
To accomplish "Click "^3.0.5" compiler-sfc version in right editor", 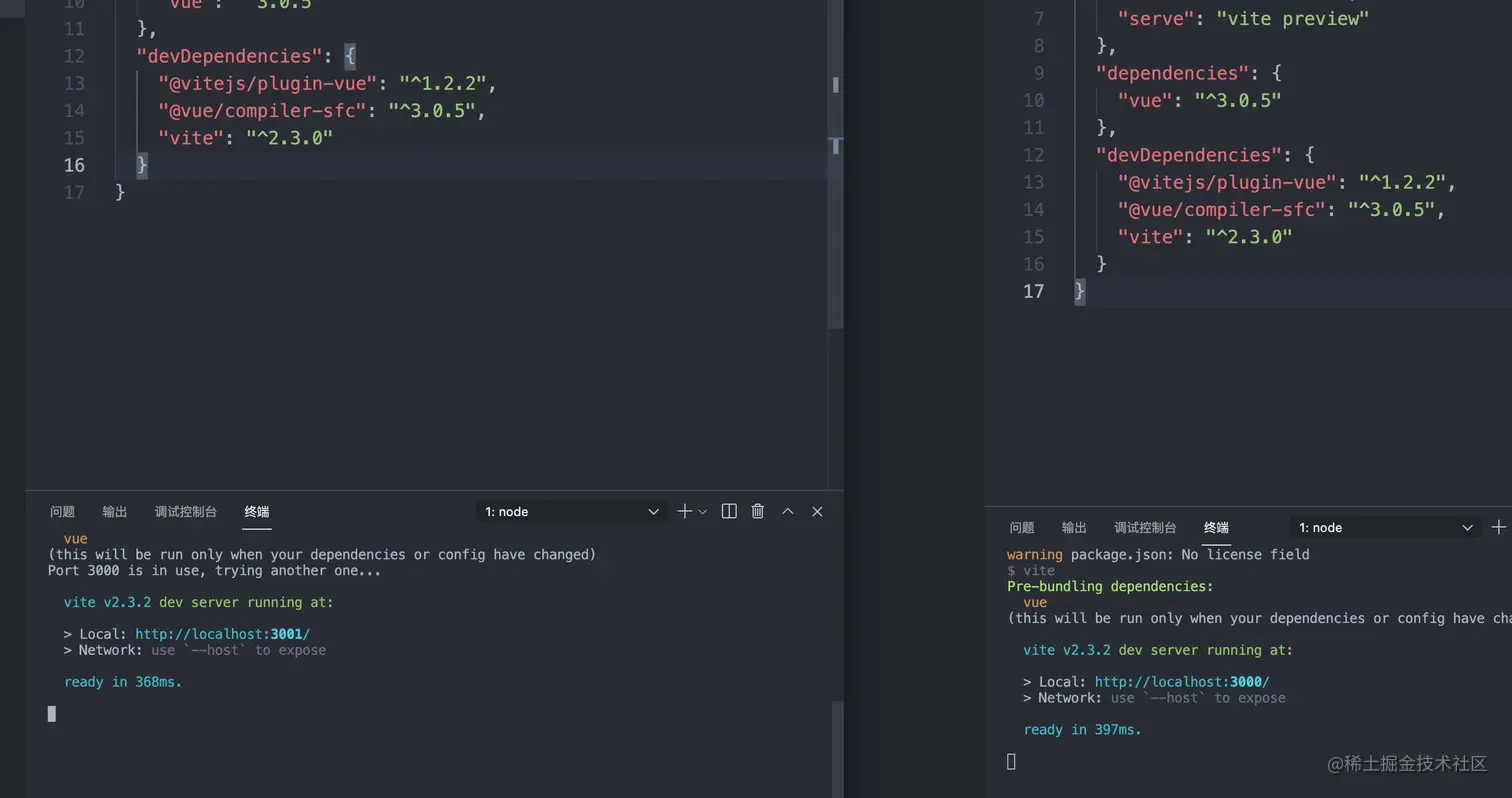I will click(1391, 209).
